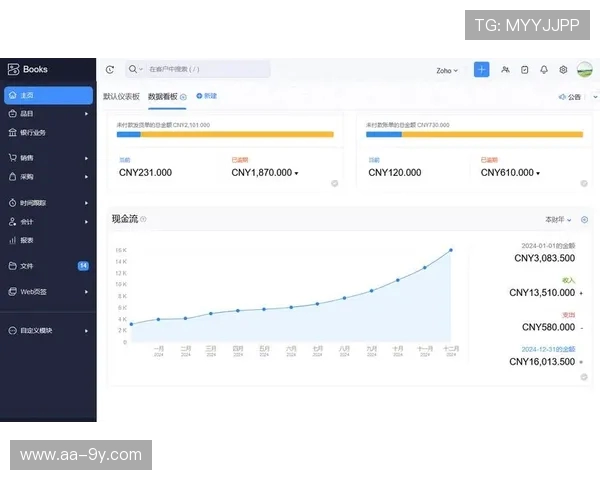Click the 一月 data point on chart
The height and width of the screenshot is (480, 600).
tap(158, 319)
